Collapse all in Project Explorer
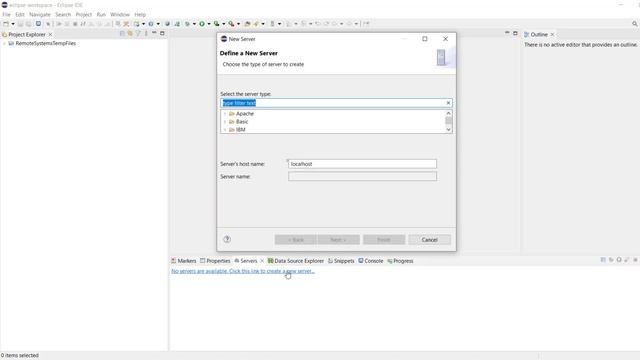640x360 pixels. click(122, 33)
